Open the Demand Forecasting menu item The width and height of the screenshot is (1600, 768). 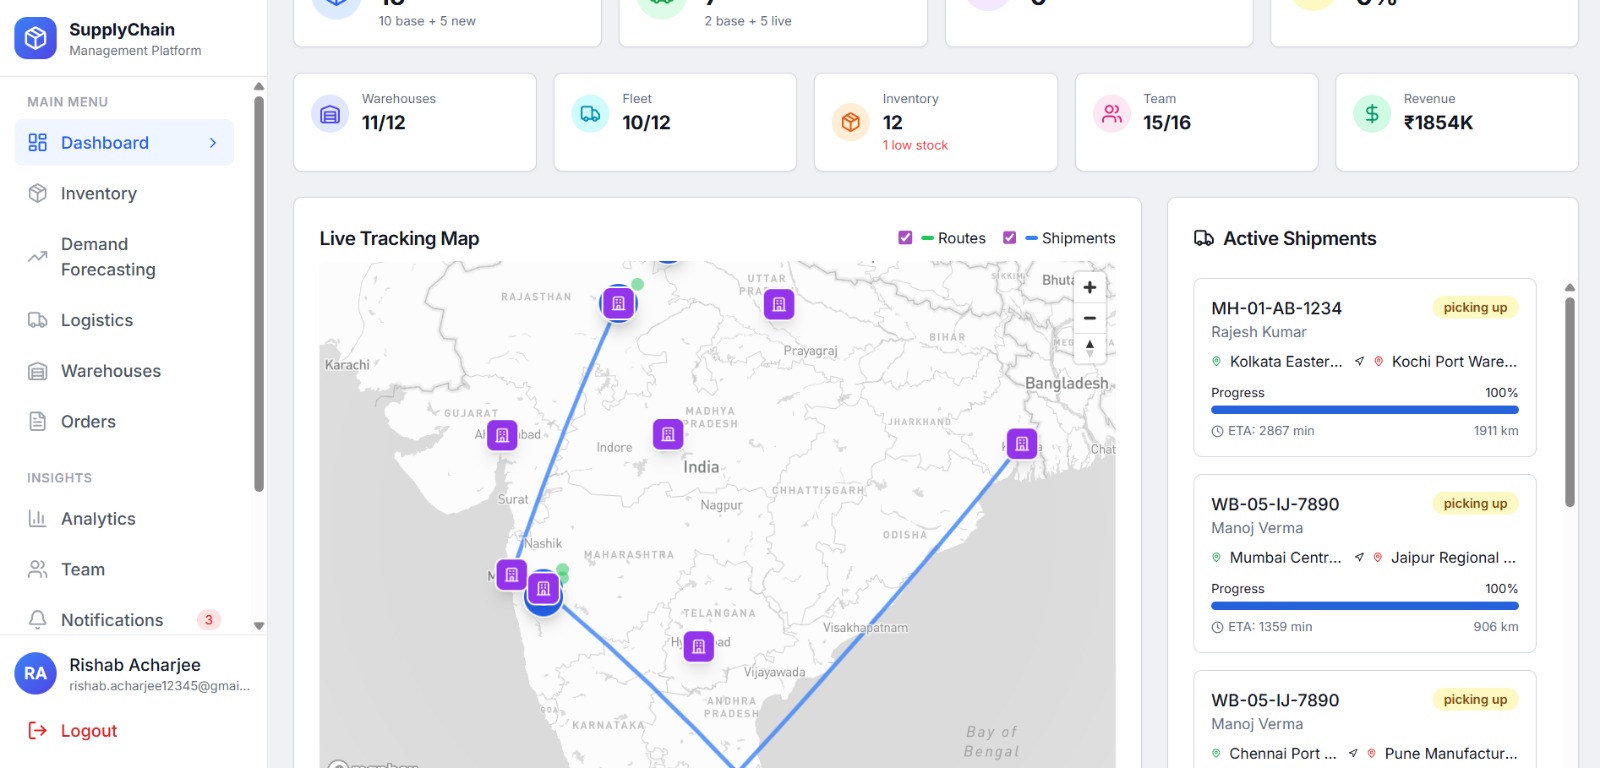pyautogui.click(x=108, y=257)
